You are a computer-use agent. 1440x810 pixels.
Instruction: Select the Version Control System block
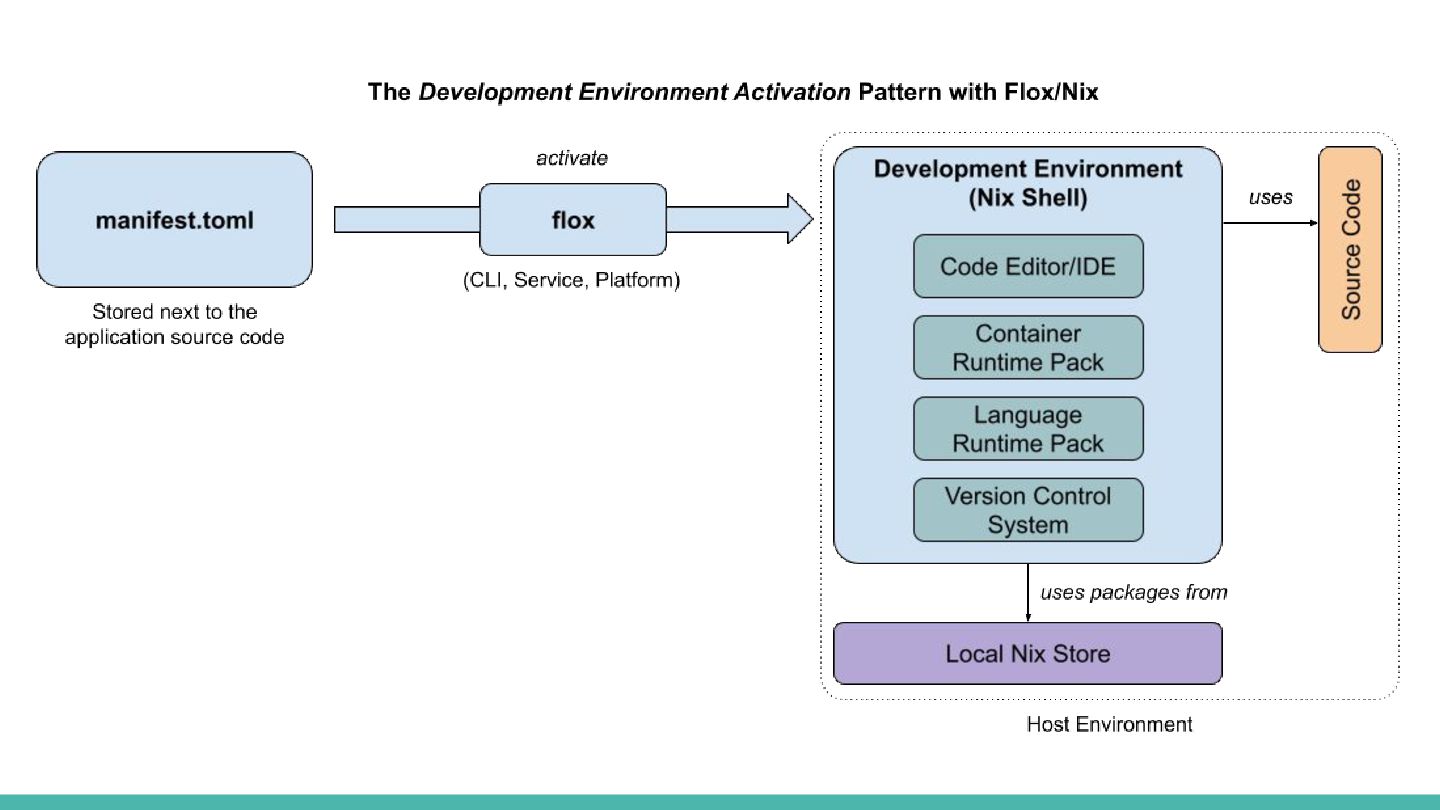(1028, 510)
